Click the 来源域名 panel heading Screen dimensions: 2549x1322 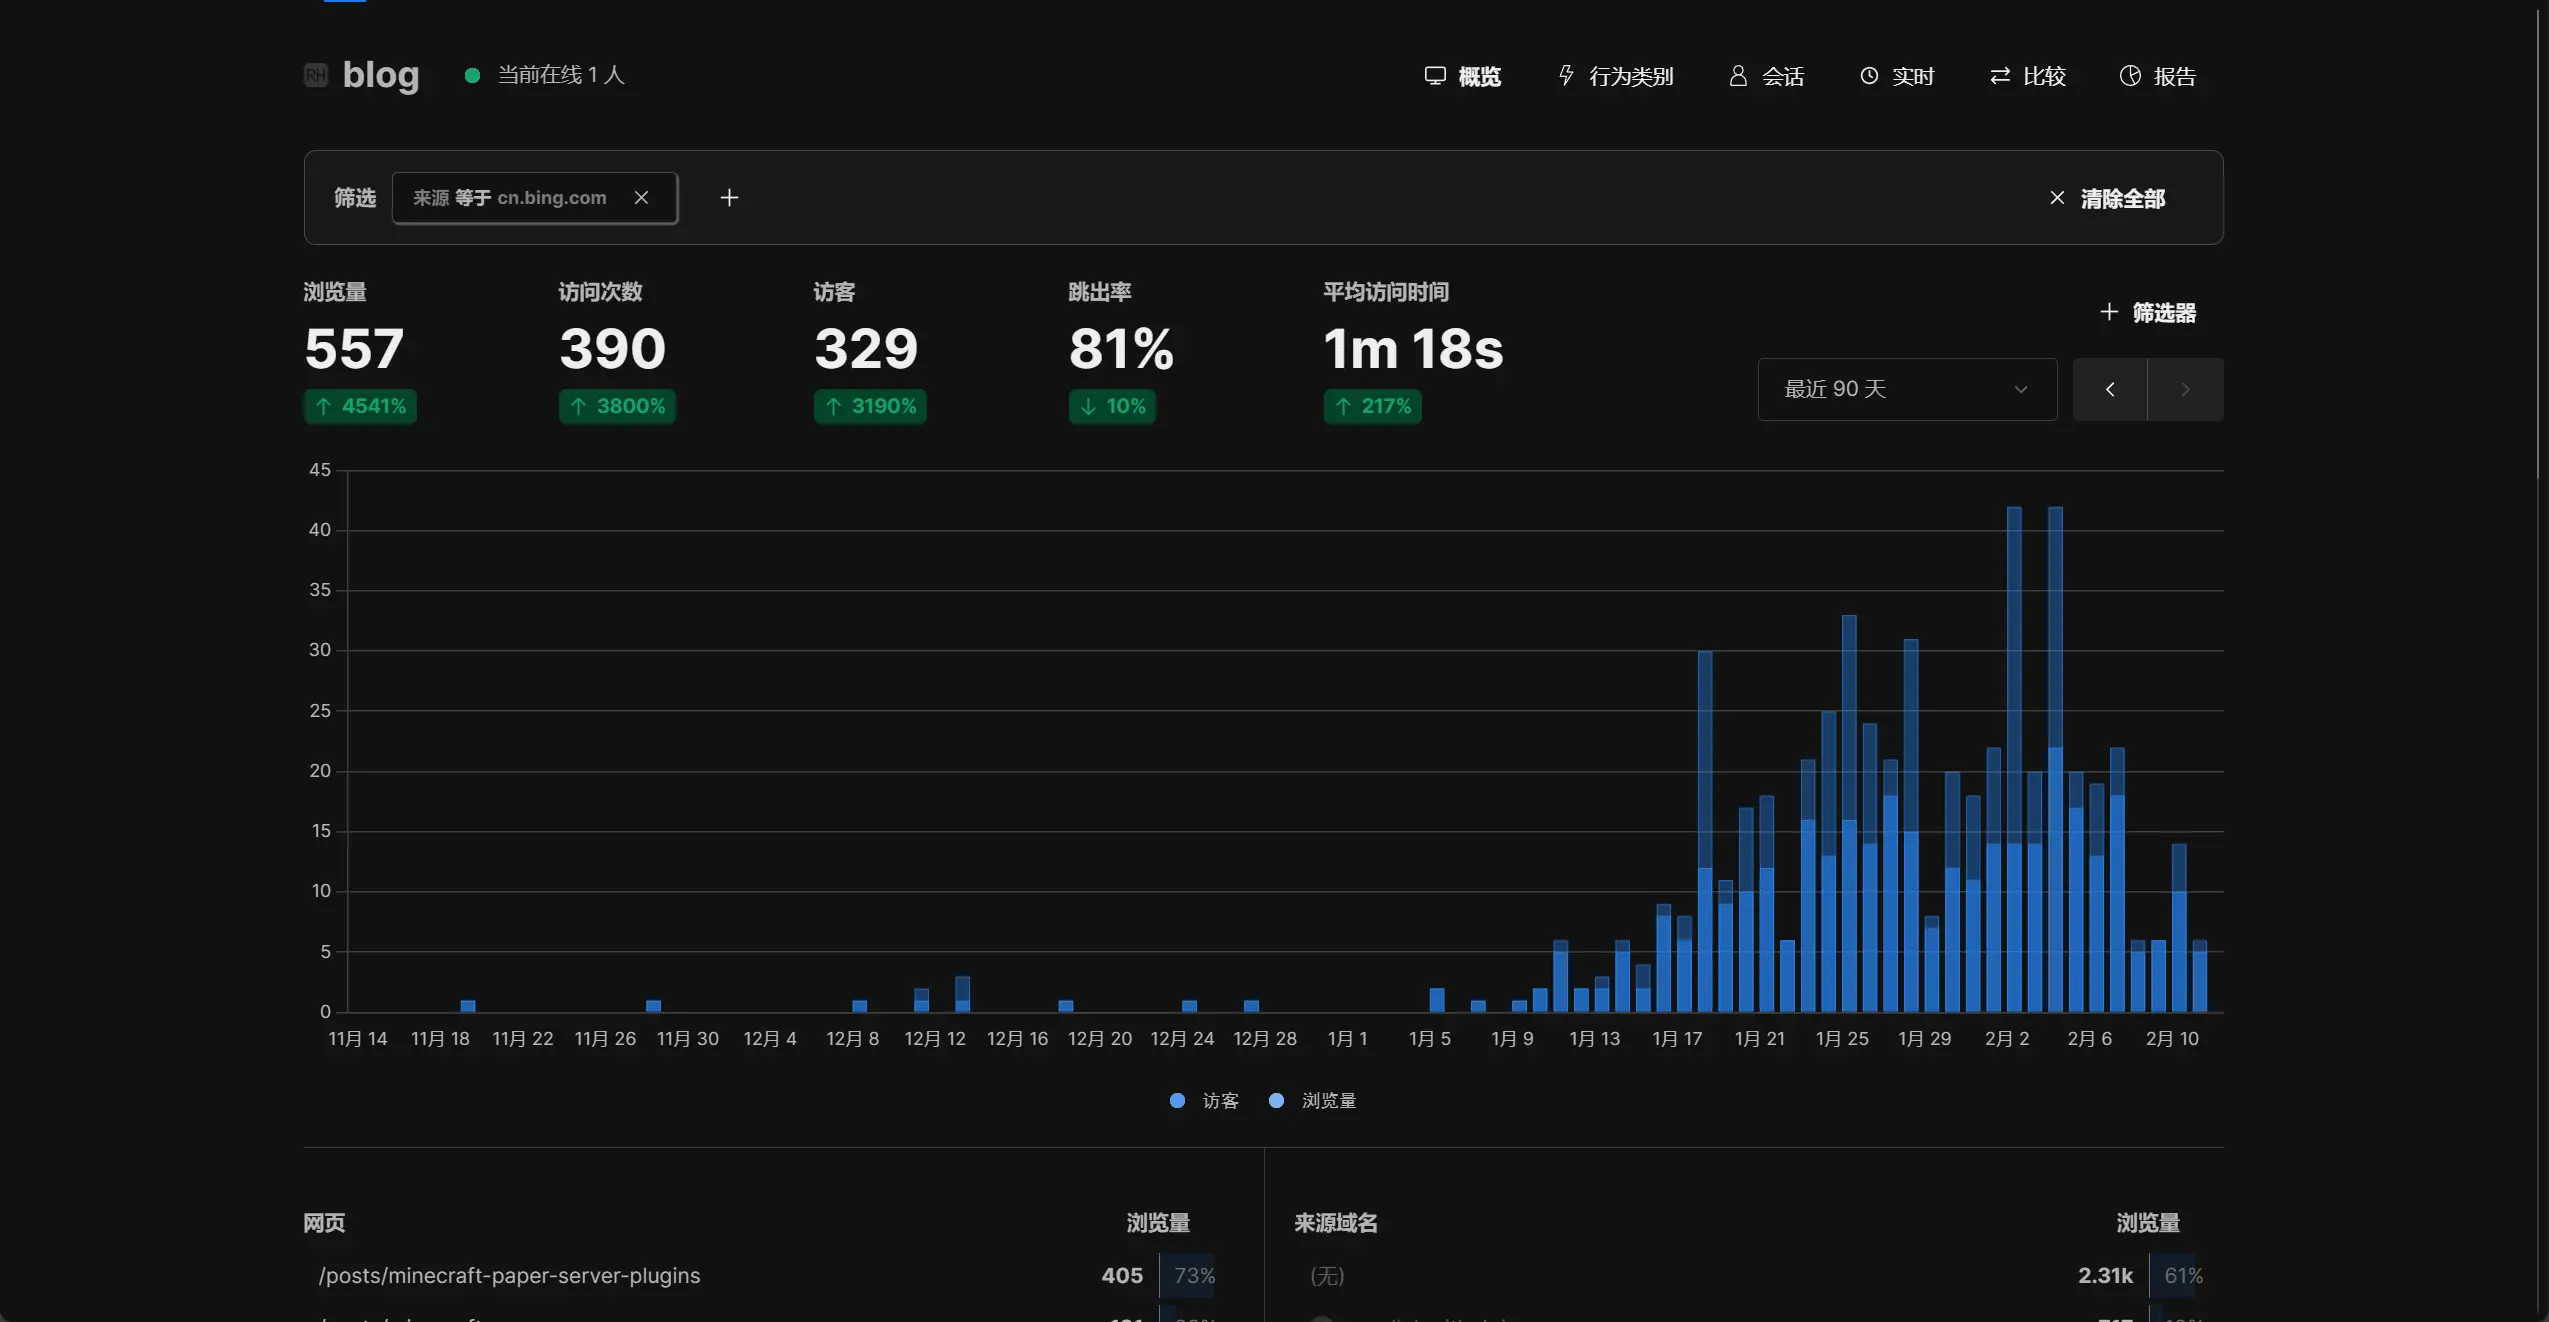1336,1222
